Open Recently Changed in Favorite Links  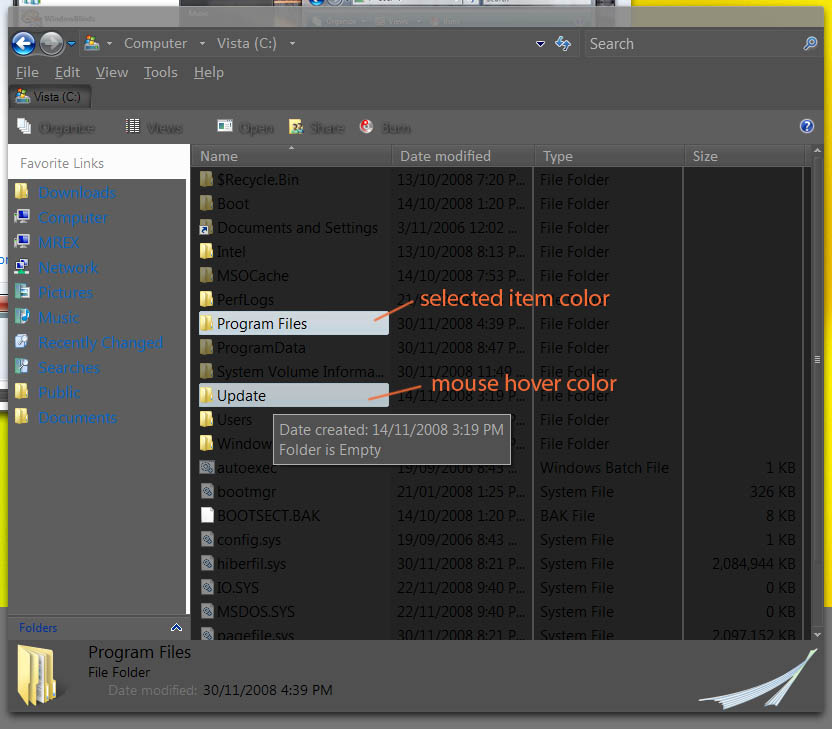point(100,343)
